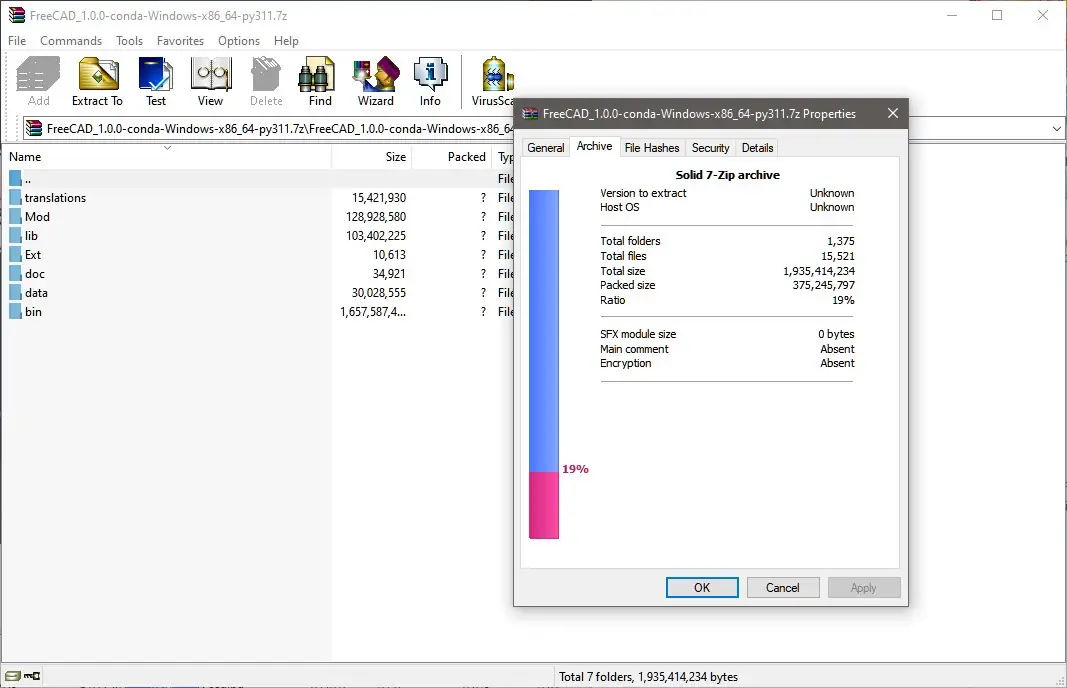Open the Info toolbar icon

click(x=430, y=82)
